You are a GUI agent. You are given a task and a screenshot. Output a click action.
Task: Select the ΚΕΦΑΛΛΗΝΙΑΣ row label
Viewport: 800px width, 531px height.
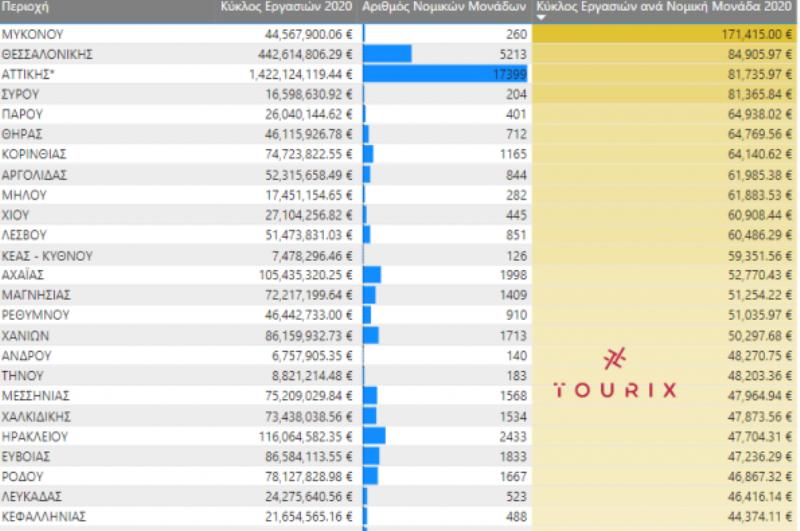tap(44, 516)
